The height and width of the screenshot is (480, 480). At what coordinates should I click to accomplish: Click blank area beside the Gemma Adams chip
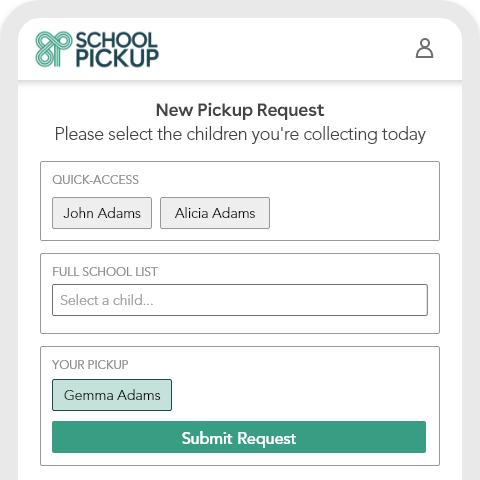[300, 395]
